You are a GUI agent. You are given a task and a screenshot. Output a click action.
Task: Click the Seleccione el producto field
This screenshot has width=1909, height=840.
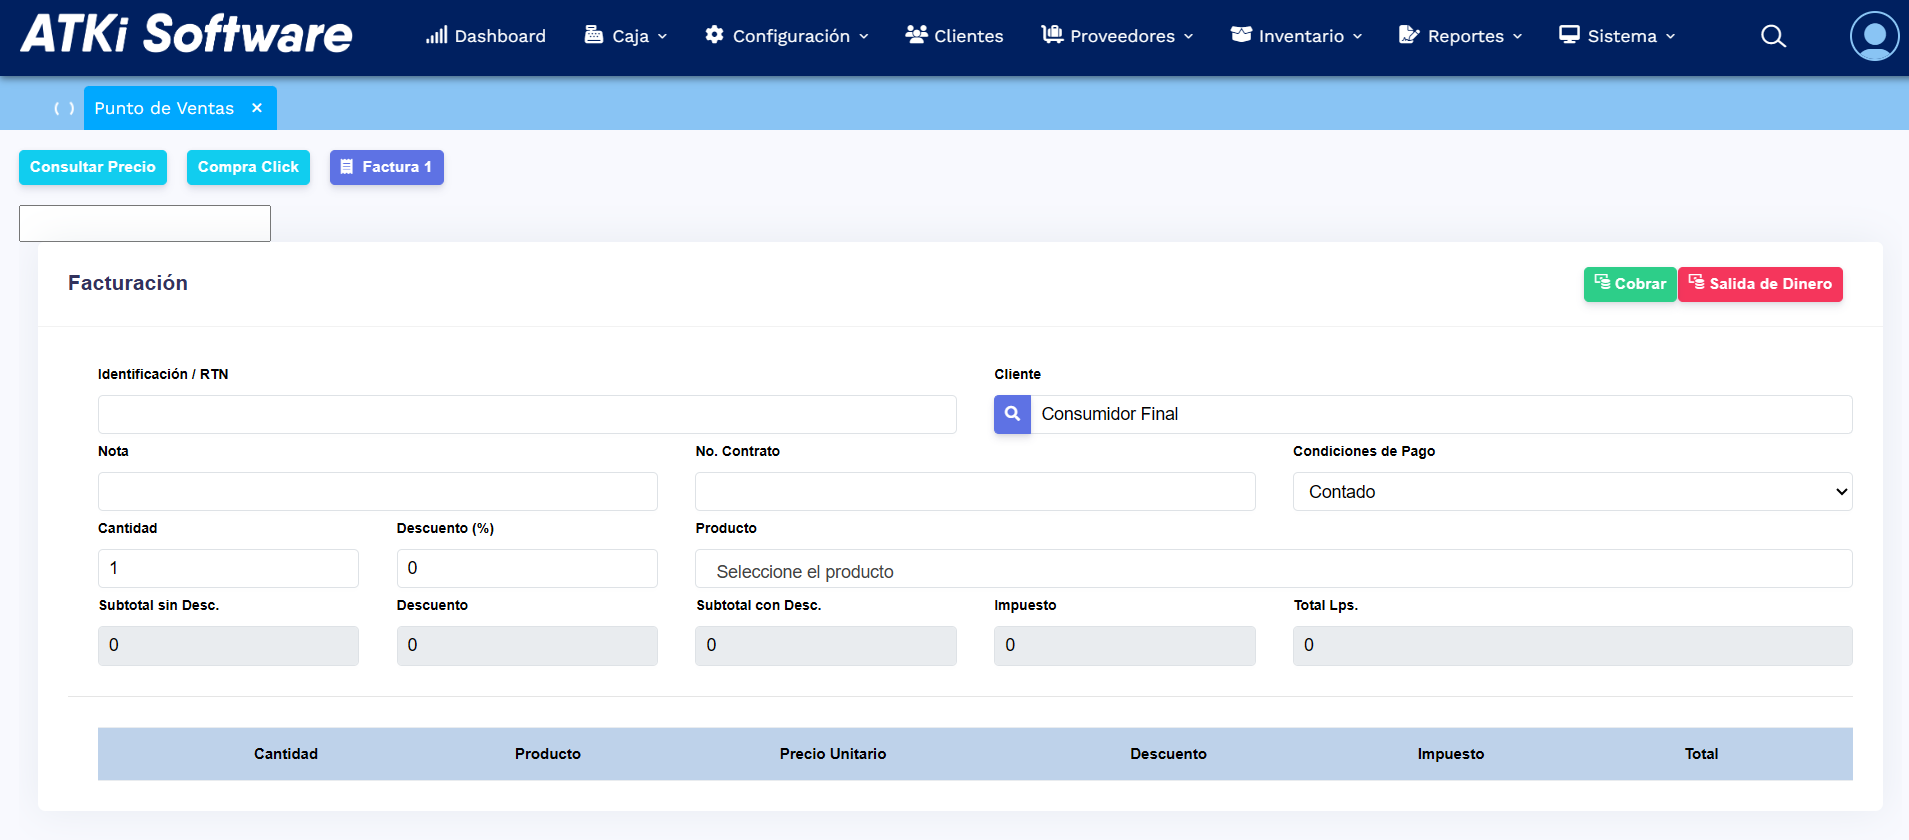pyautogui.click(x=1272, y=569)
